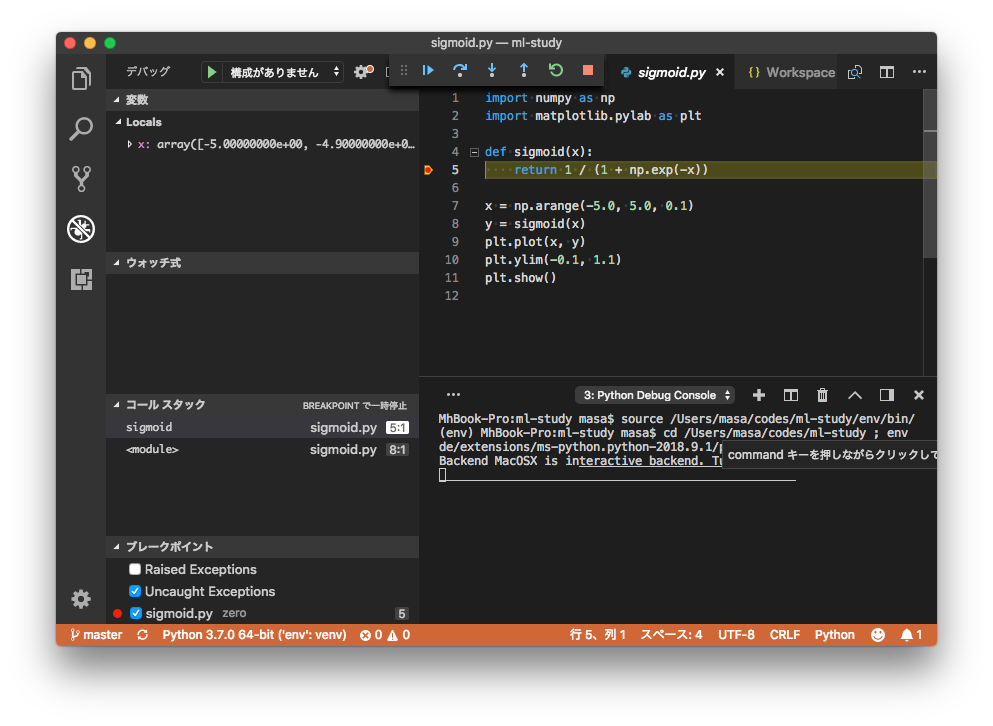
Task: Open editor More Actions ellipsis
Action: coord(919,72)
